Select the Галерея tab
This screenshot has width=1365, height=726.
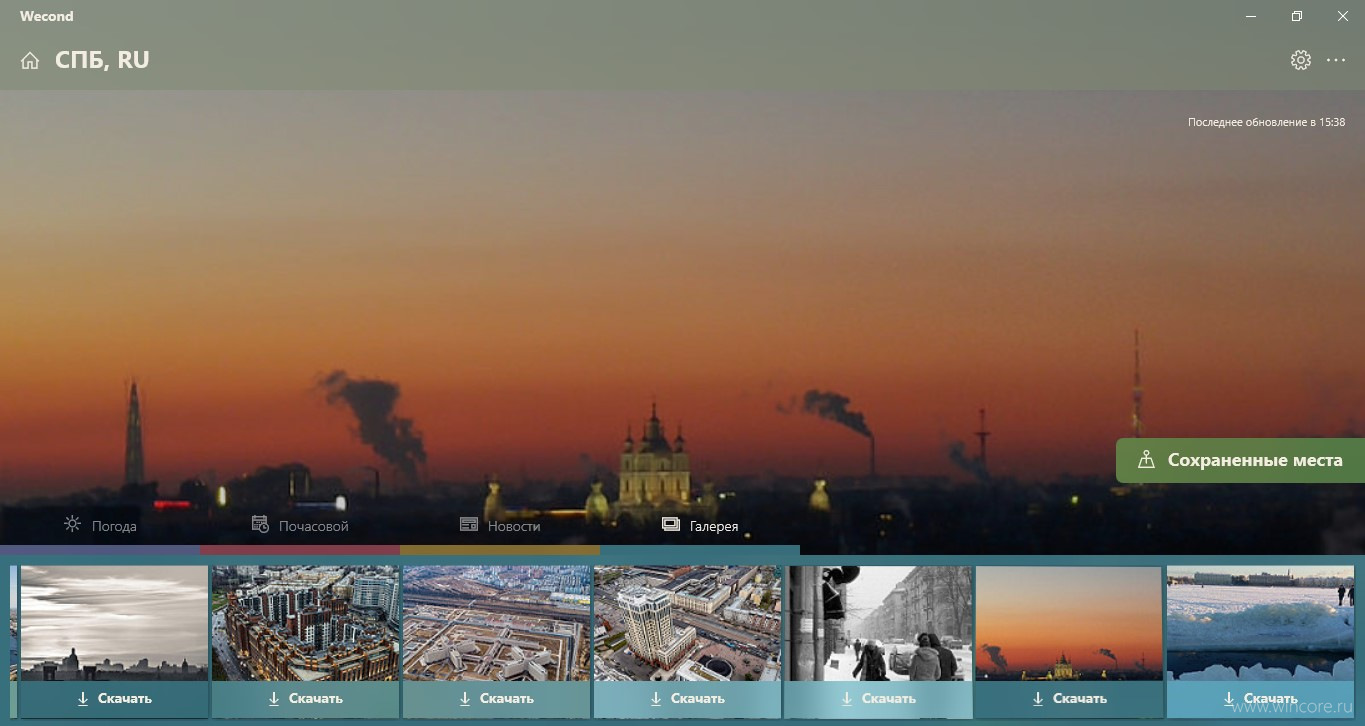pos(700,525)
